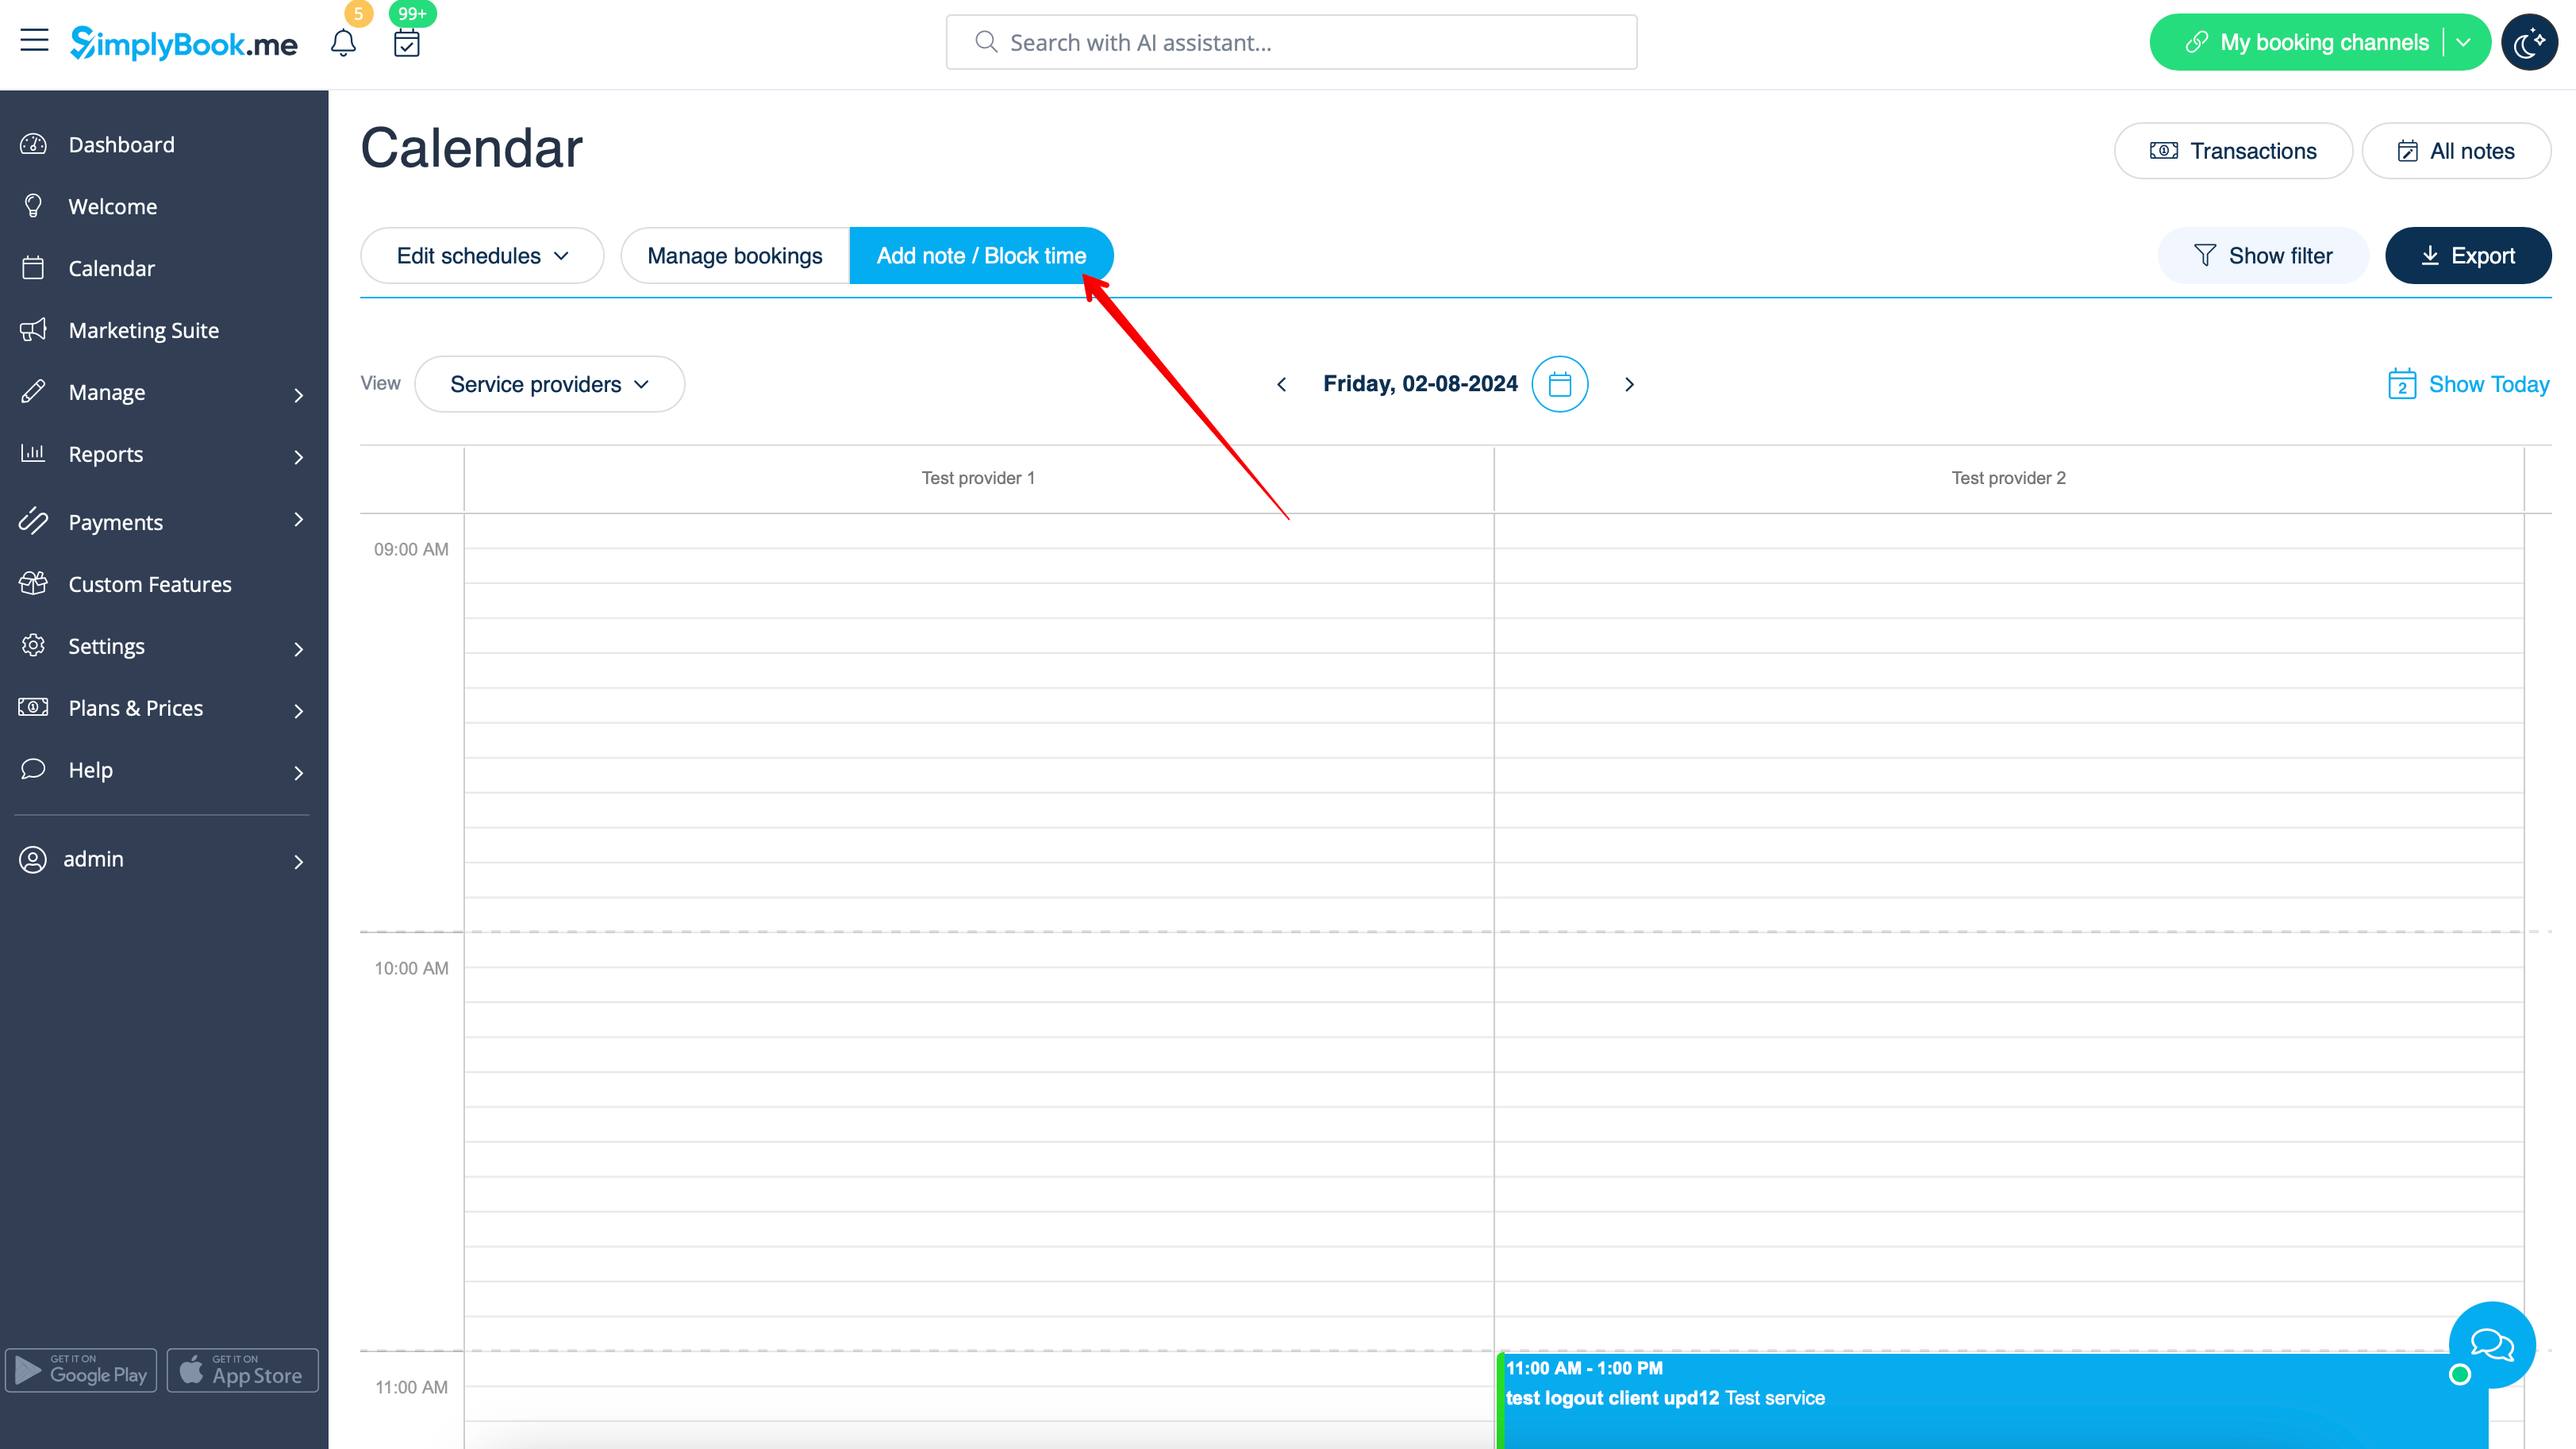This screenshot has height=1449, width=2576.
Task: Open Marketing Suite in the sidebar
Action: pos(143,330)
